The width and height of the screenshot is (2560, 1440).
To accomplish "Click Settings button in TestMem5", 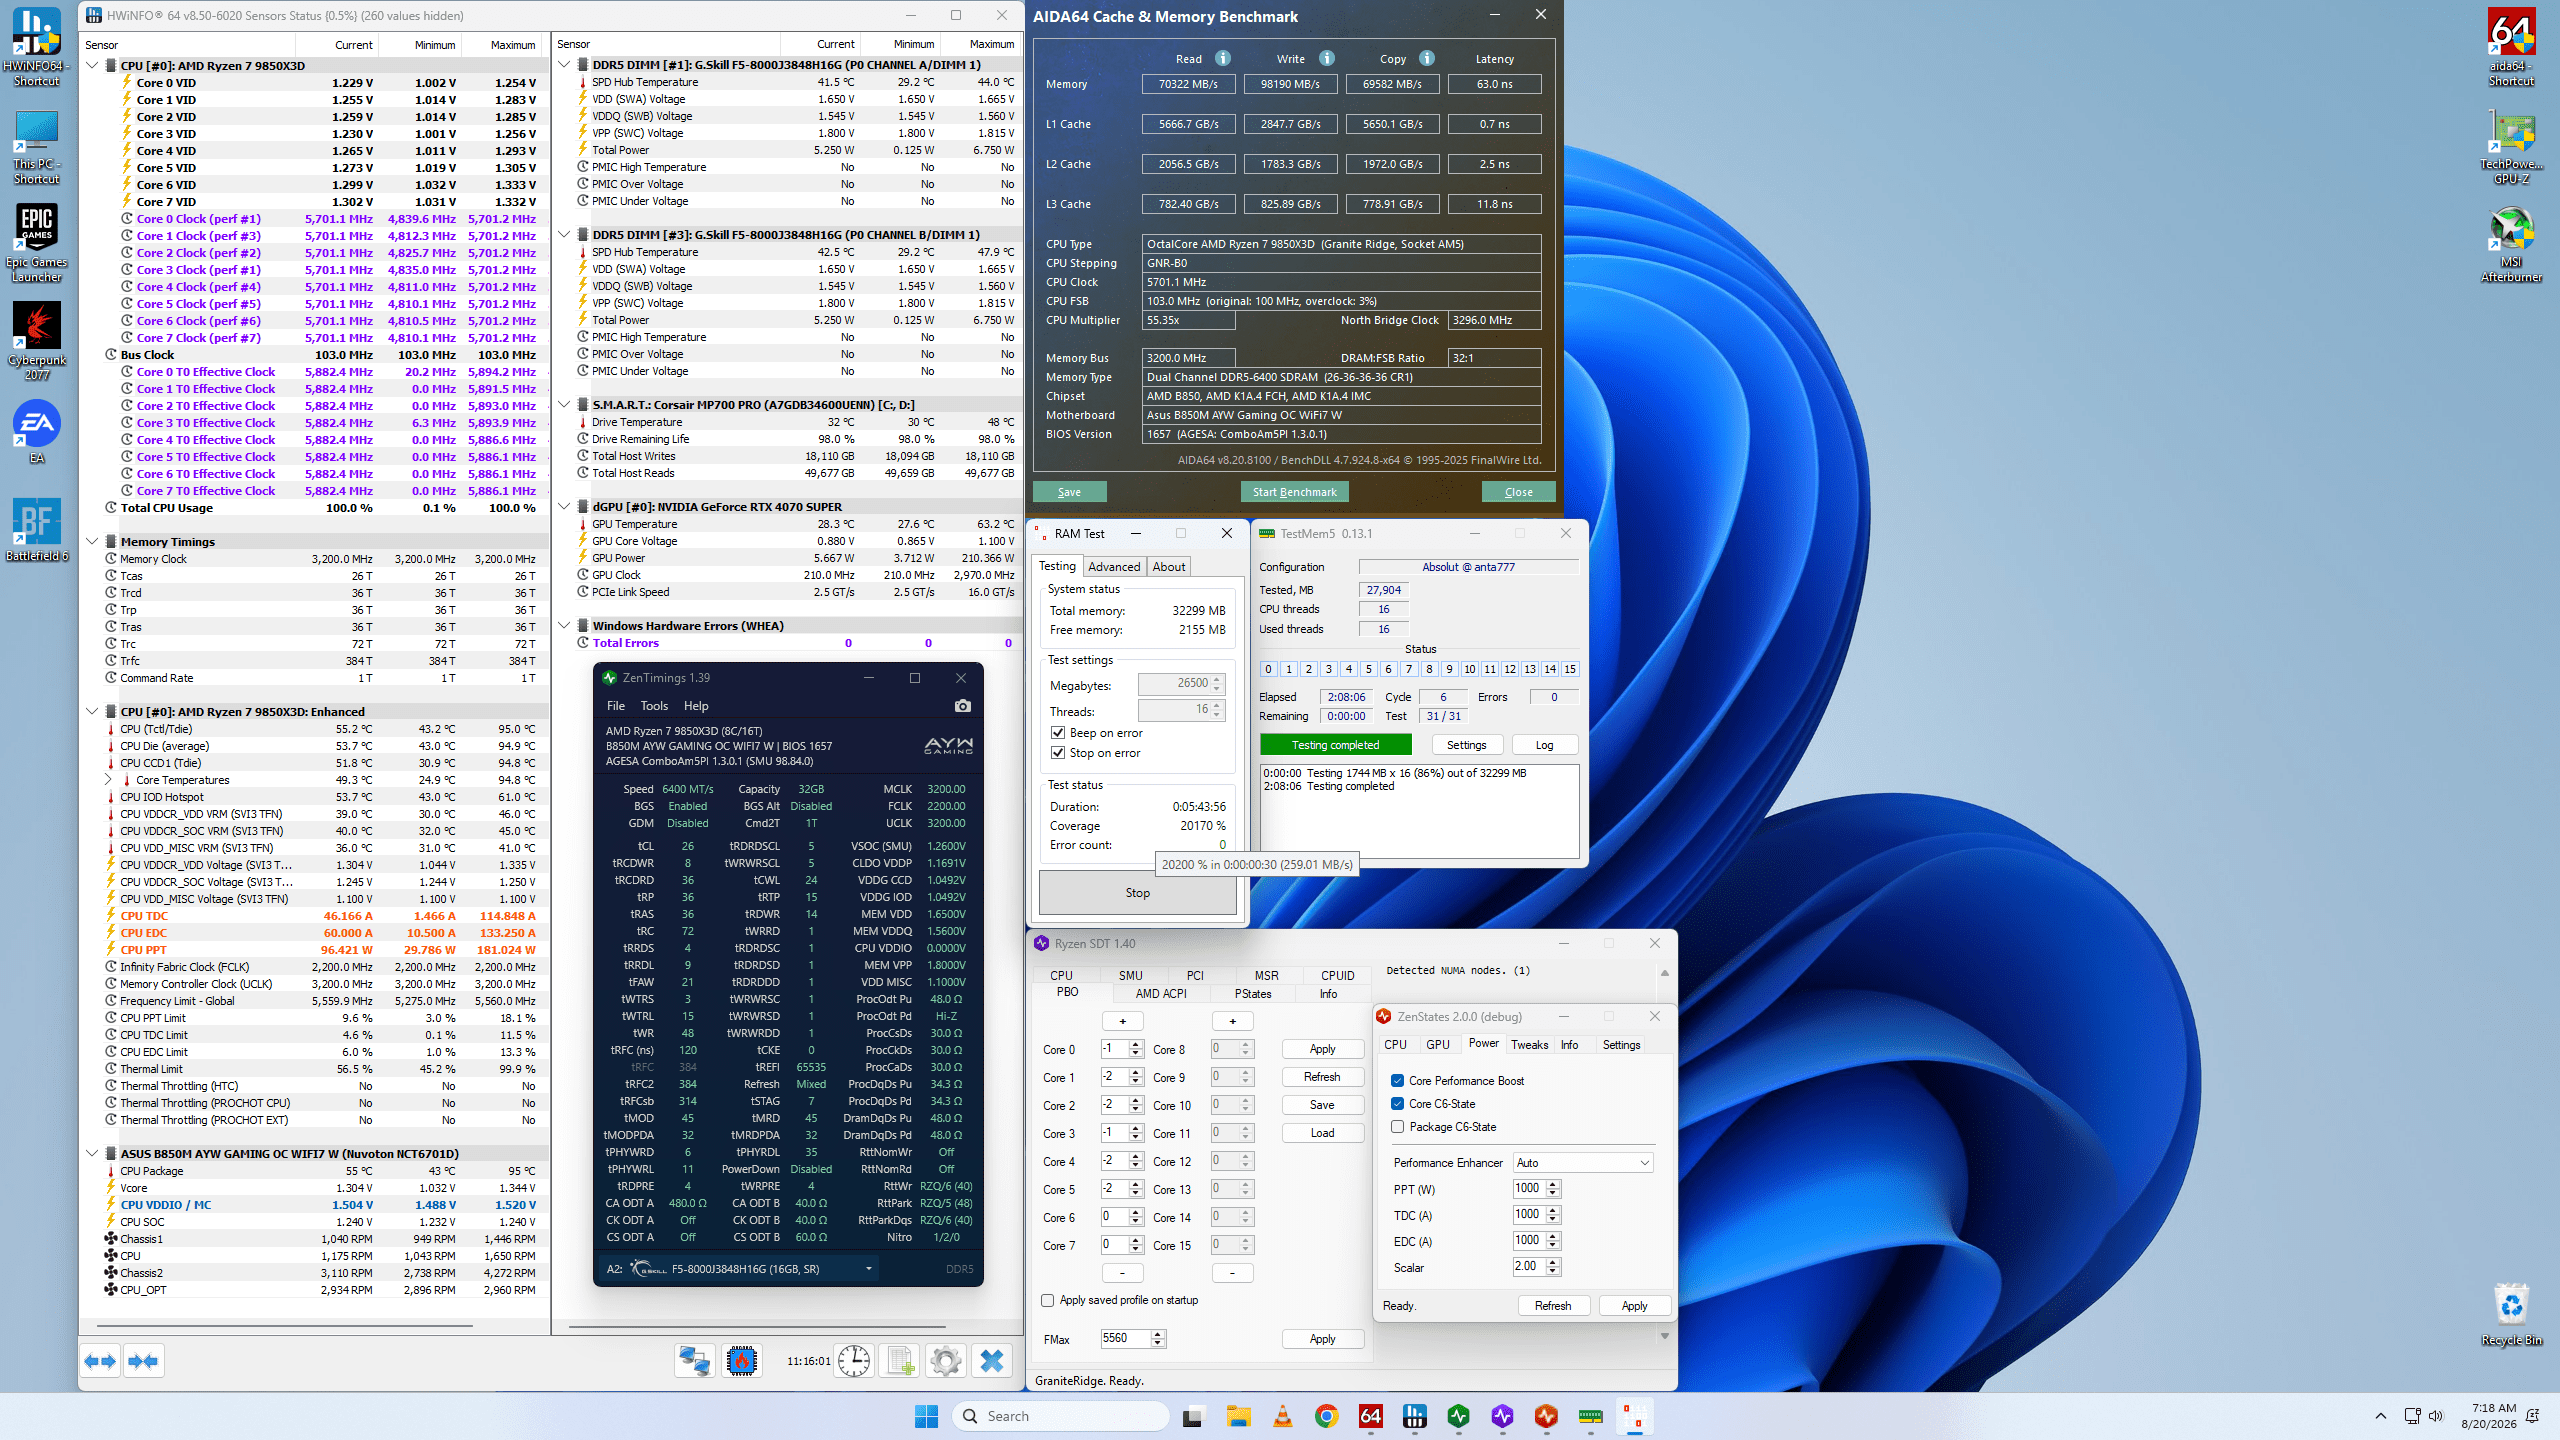I will [1467, 745].
